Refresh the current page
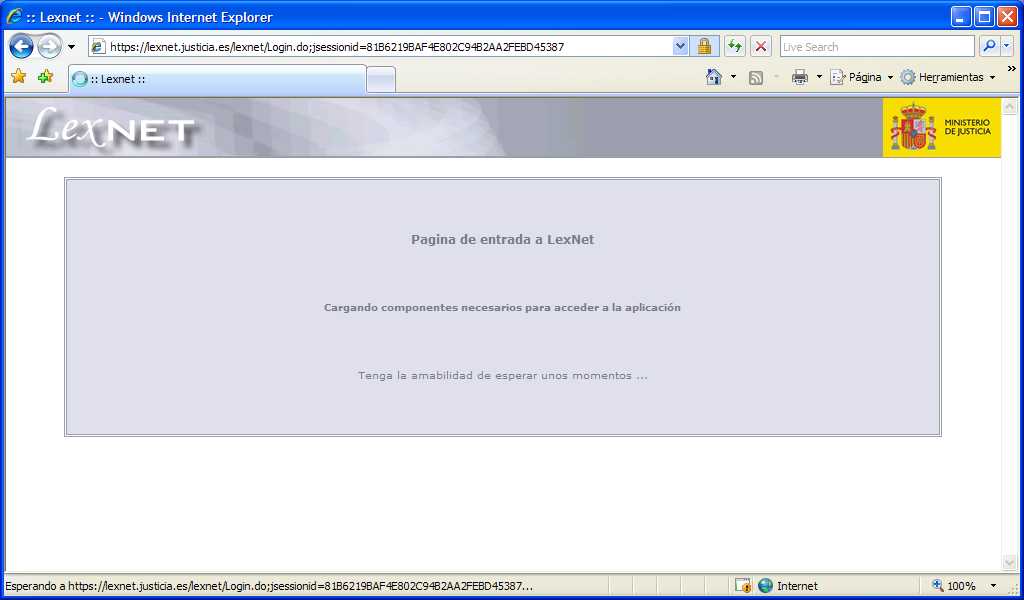1024x600 pixels. [x=733, y=45]
